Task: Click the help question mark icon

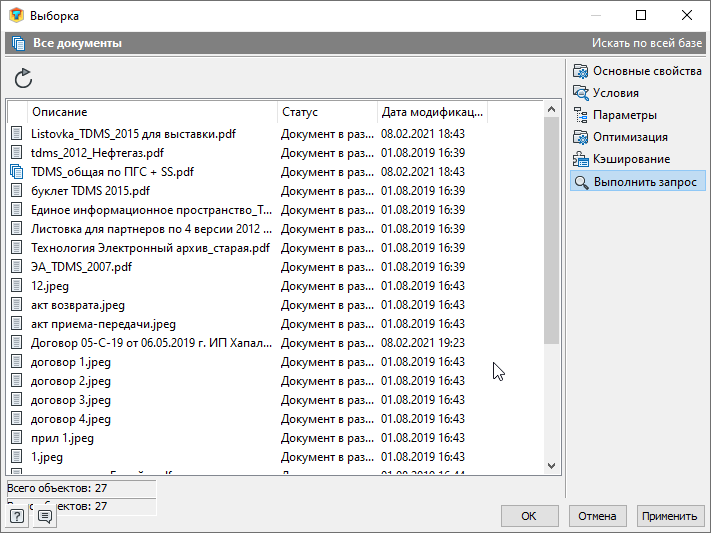Action: coord(17,516)
